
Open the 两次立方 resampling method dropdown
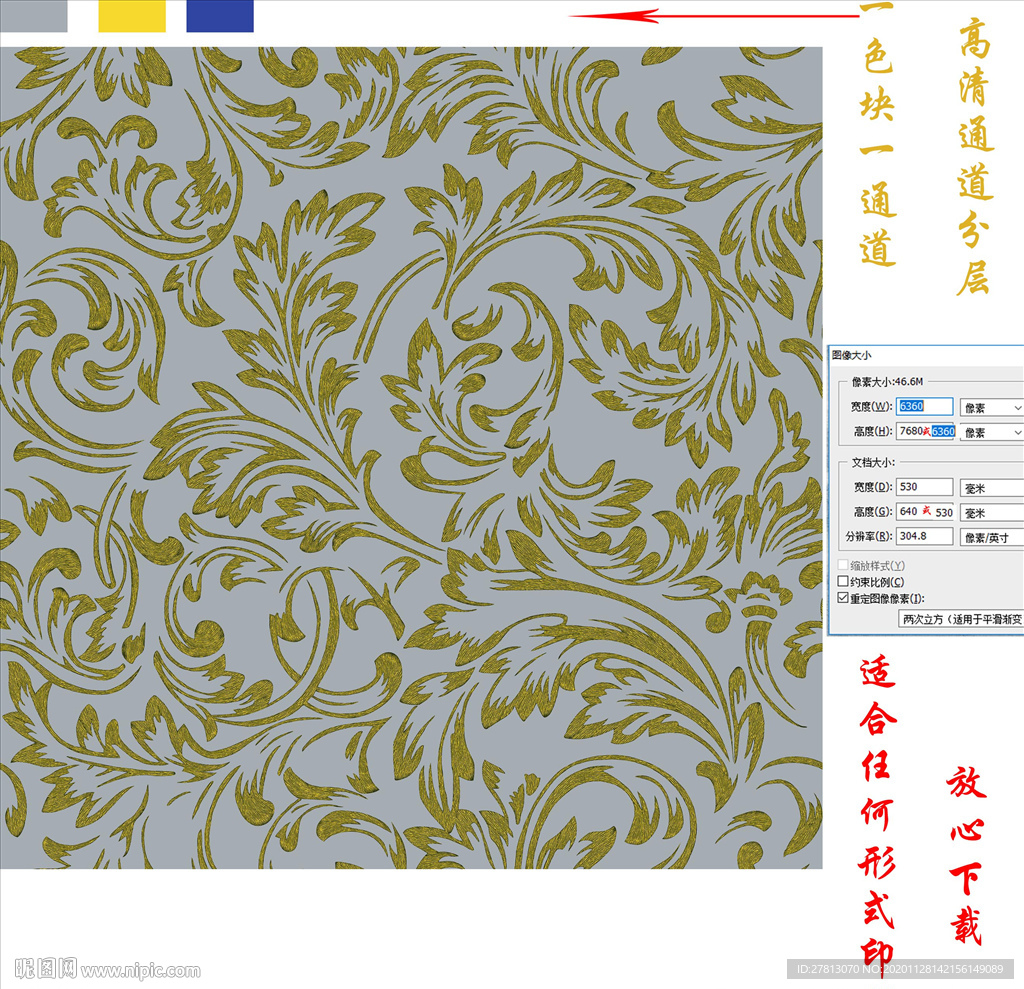[961, 619]
